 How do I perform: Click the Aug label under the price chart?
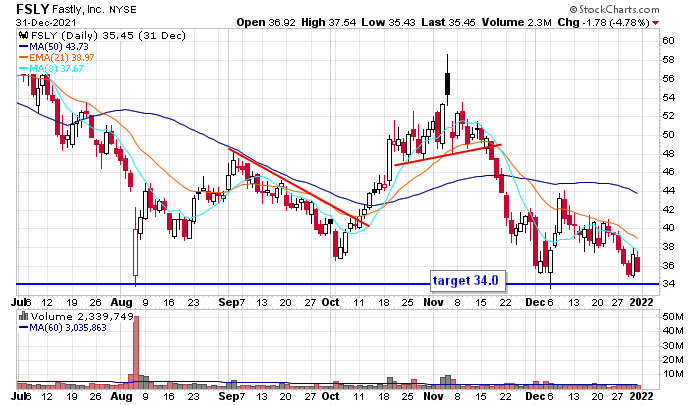tap(121, 303)
